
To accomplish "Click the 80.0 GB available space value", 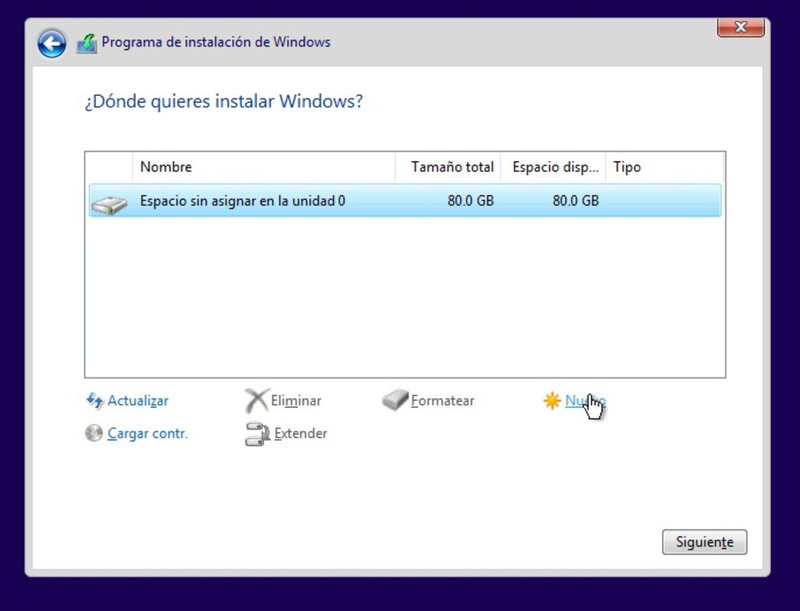I will [x=576, y=201].
